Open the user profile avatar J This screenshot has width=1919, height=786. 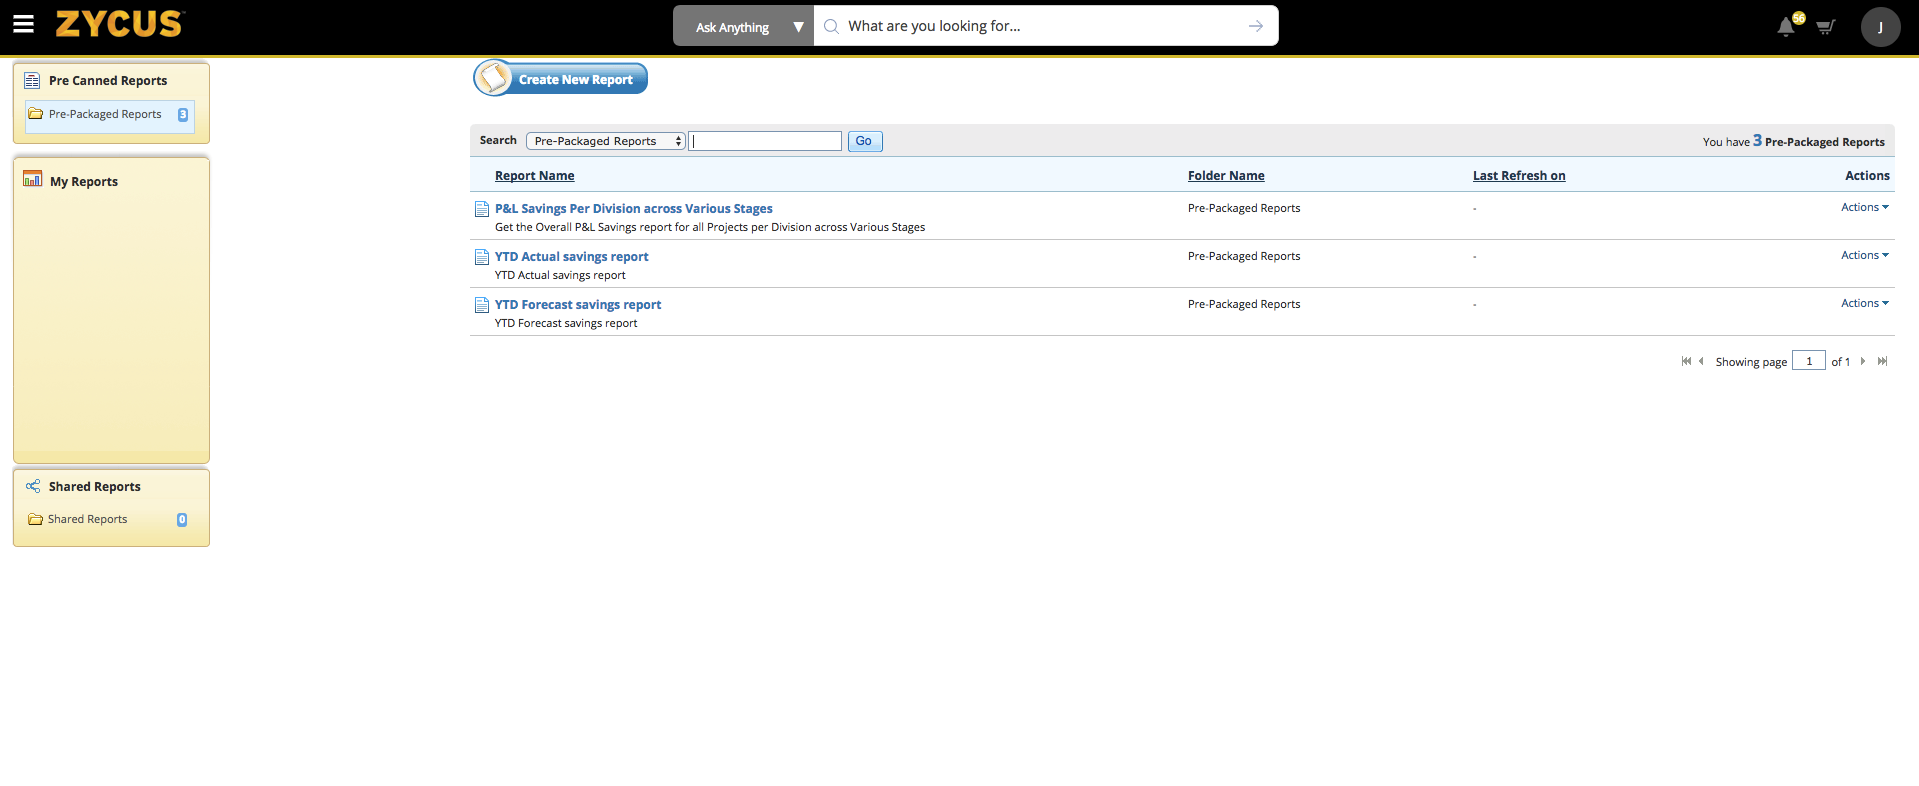tap(1879, 27)
